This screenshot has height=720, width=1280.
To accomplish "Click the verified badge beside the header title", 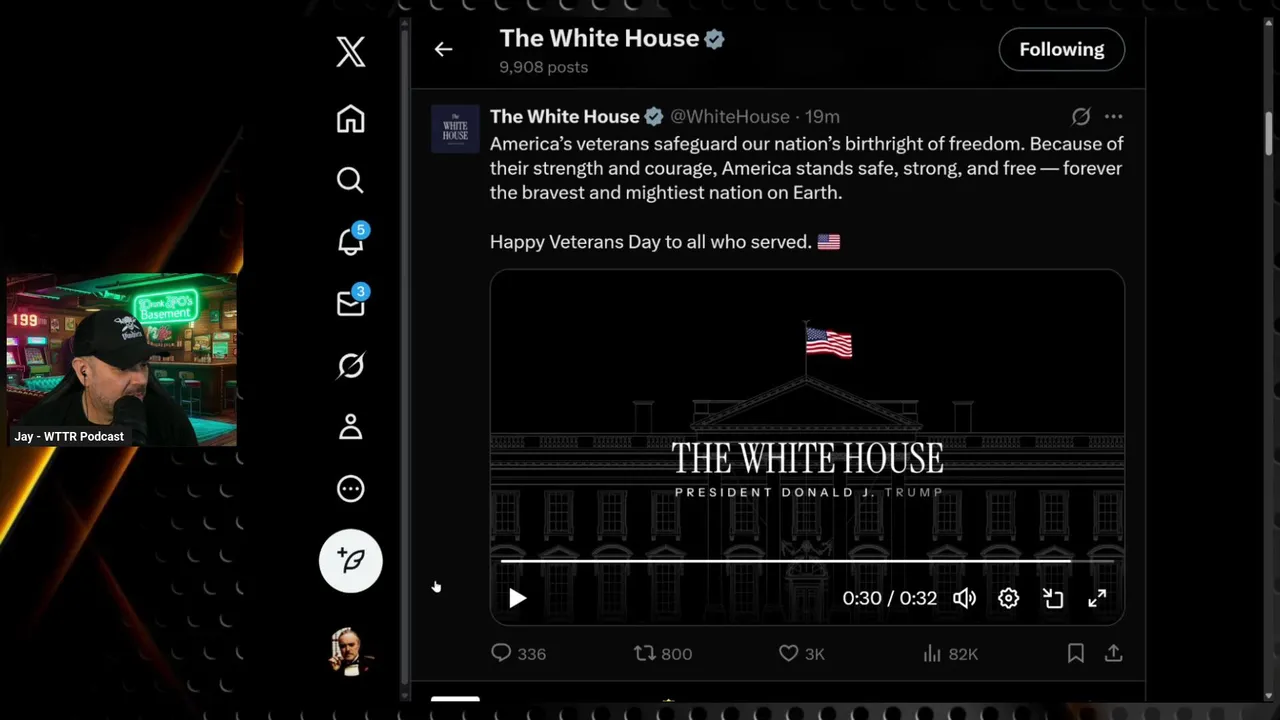I will pyautogui.click(x=715, y=39).
